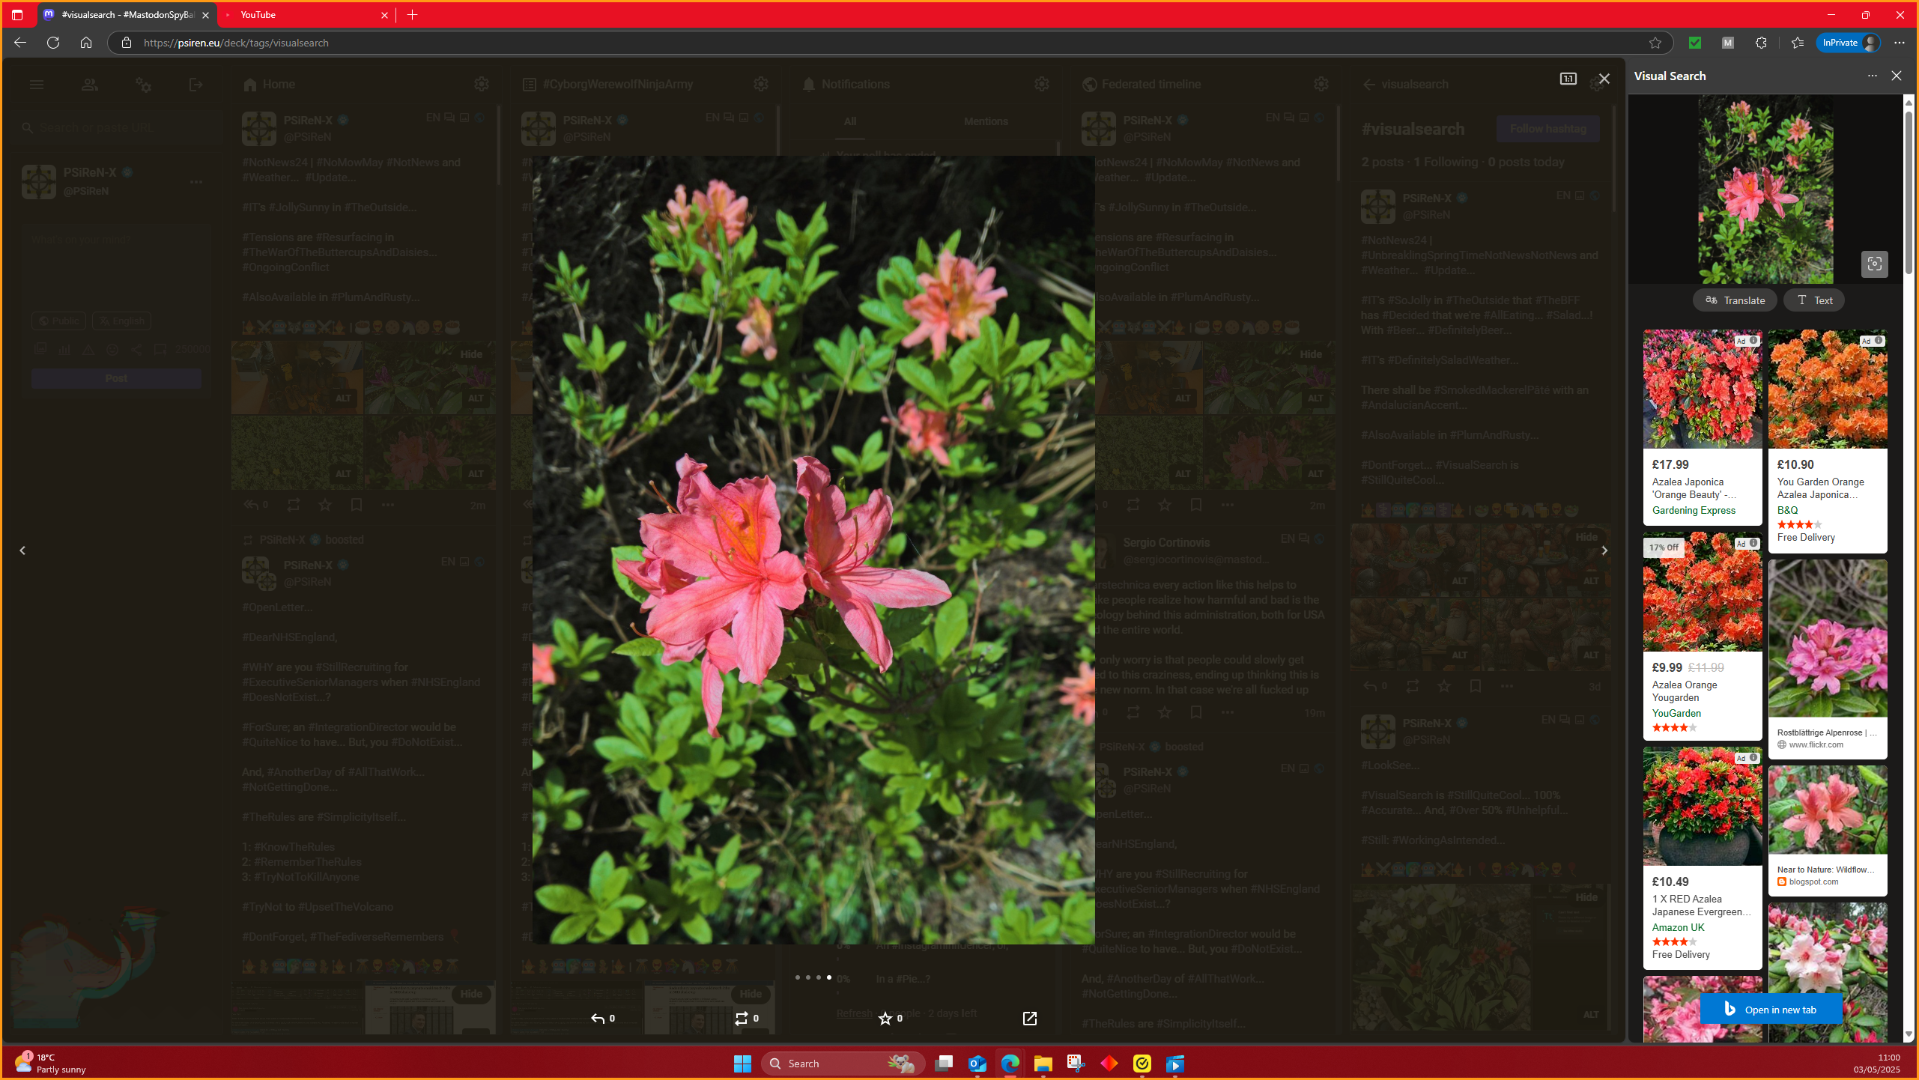Close the image lightbox viewer
Image resolution: width=1919 pixels, height=1080 pixels.
pyautogui.click(x=1604, y=79)
